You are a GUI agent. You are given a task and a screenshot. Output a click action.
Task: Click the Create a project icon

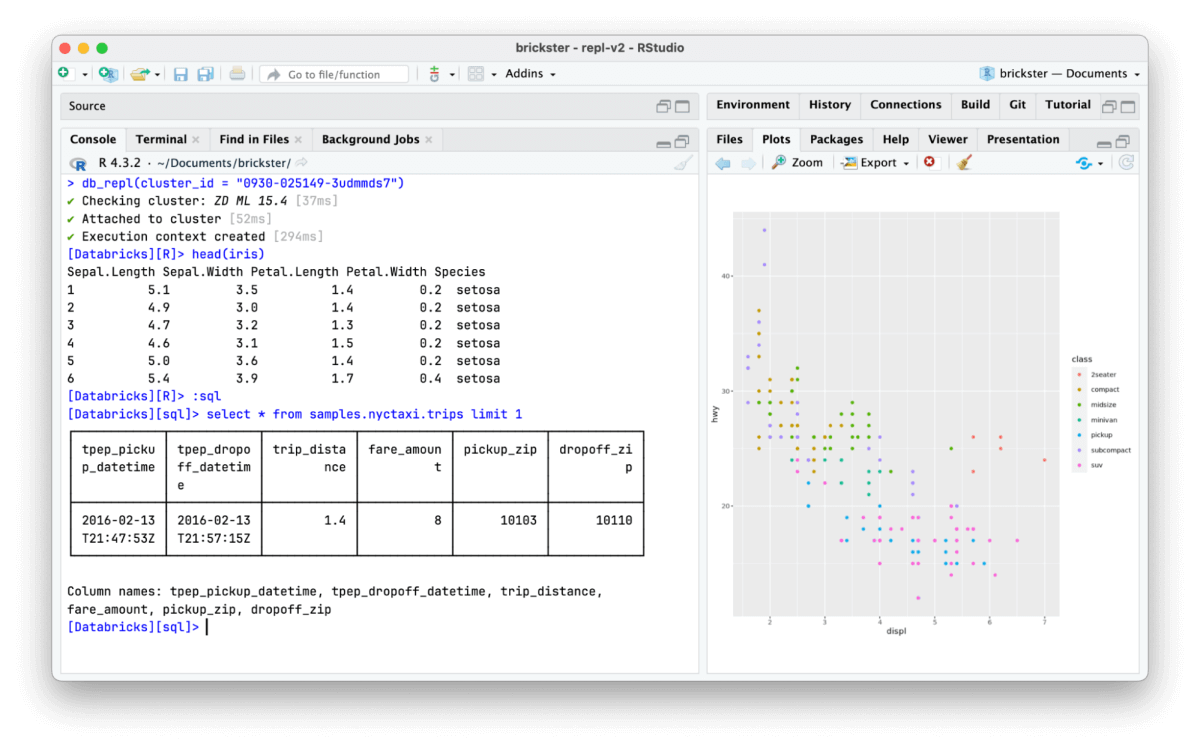pyautogui.click(x=108, y=74)
